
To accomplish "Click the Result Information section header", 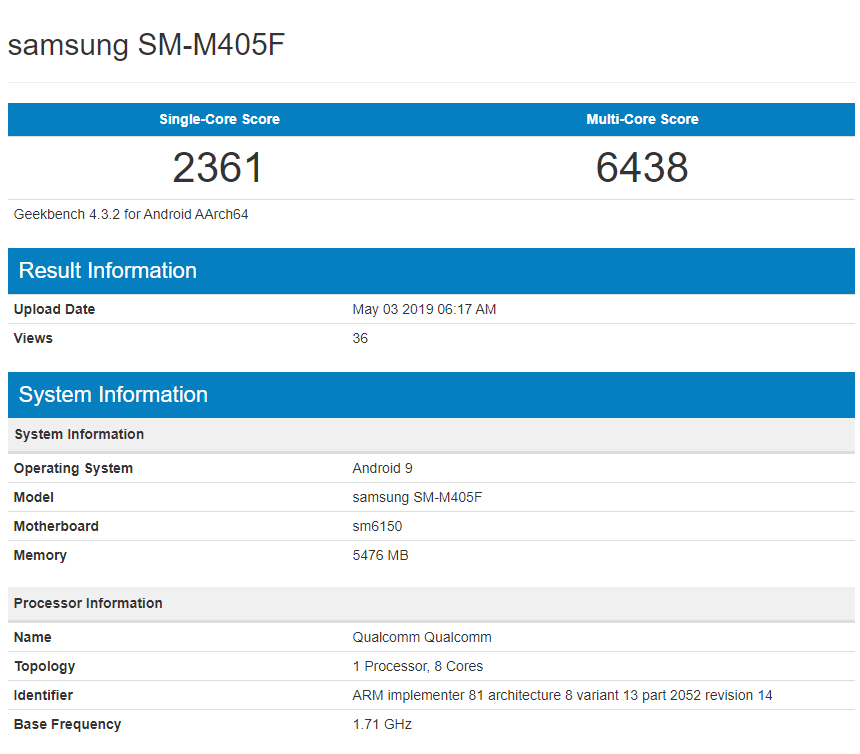I will click(108, 271).
